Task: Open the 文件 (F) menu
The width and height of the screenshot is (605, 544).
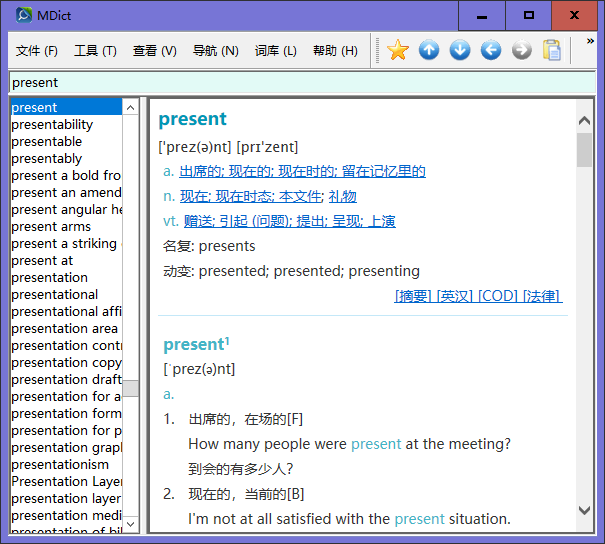Action: (37, 51)
